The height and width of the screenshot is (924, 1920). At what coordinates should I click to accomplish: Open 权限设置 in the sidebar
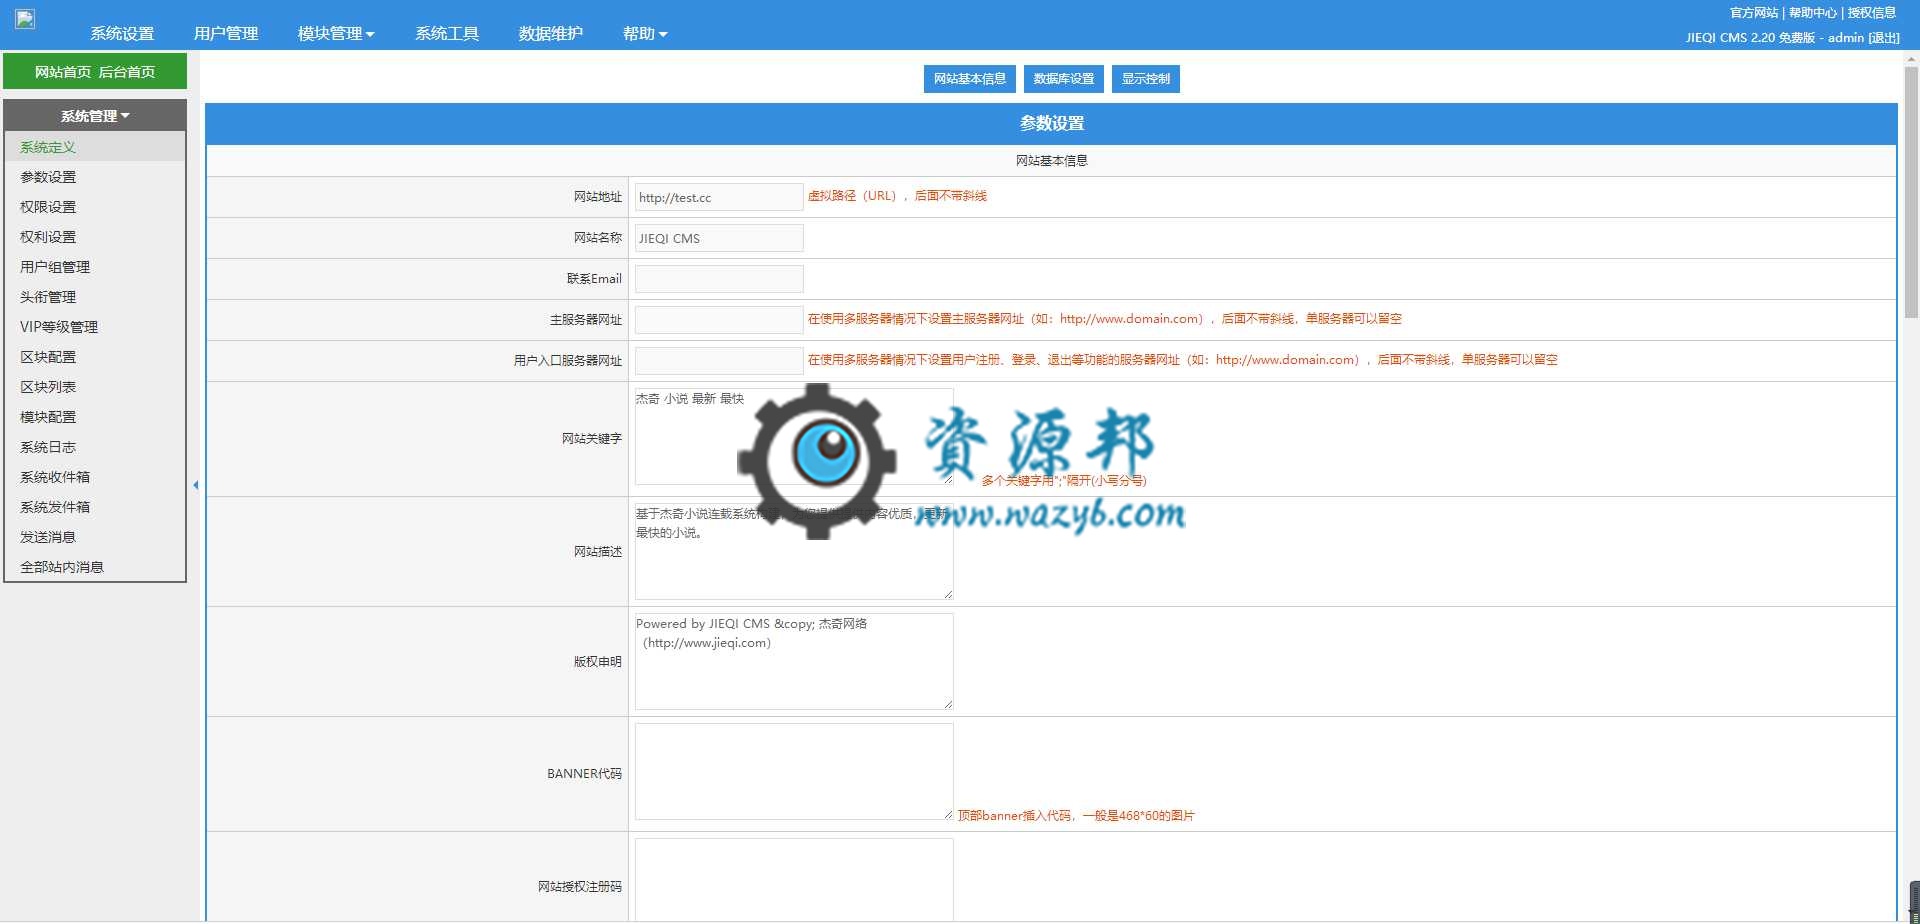[x=48, y=207]
